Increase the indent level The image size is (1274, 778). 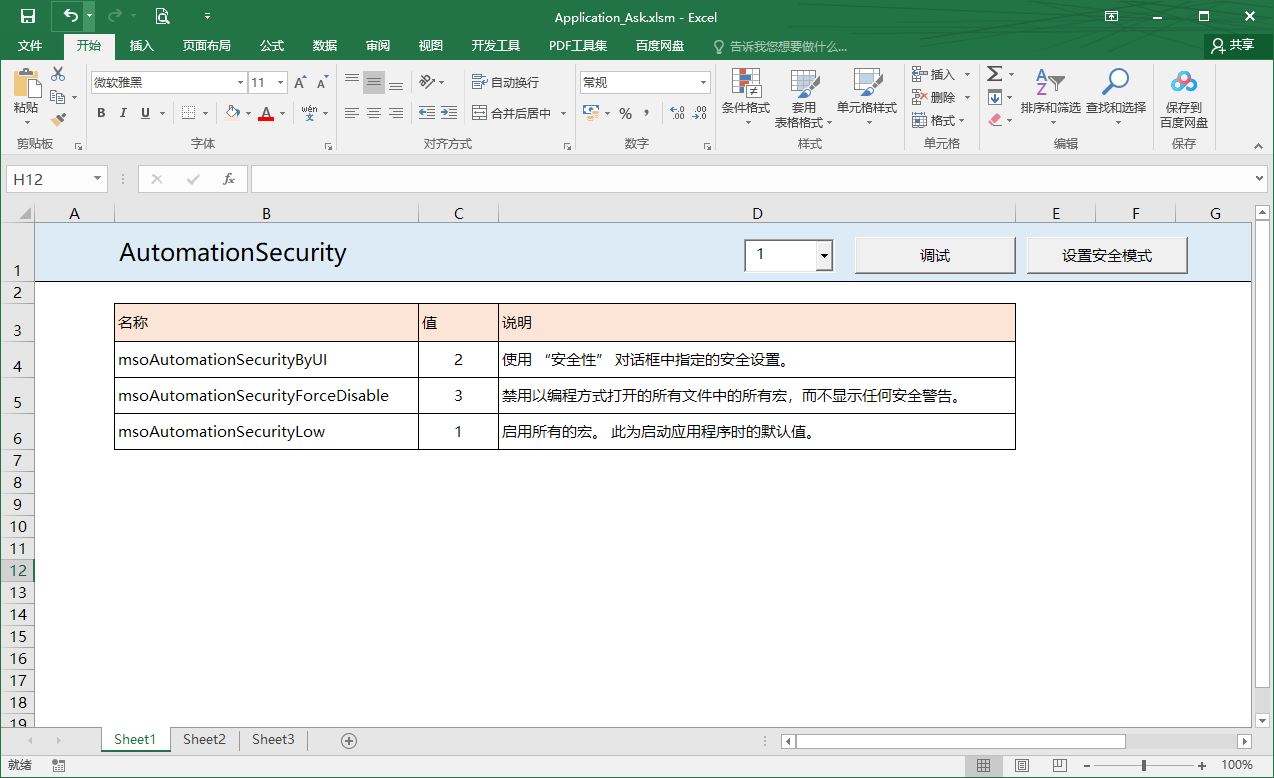tap(449, 113)
